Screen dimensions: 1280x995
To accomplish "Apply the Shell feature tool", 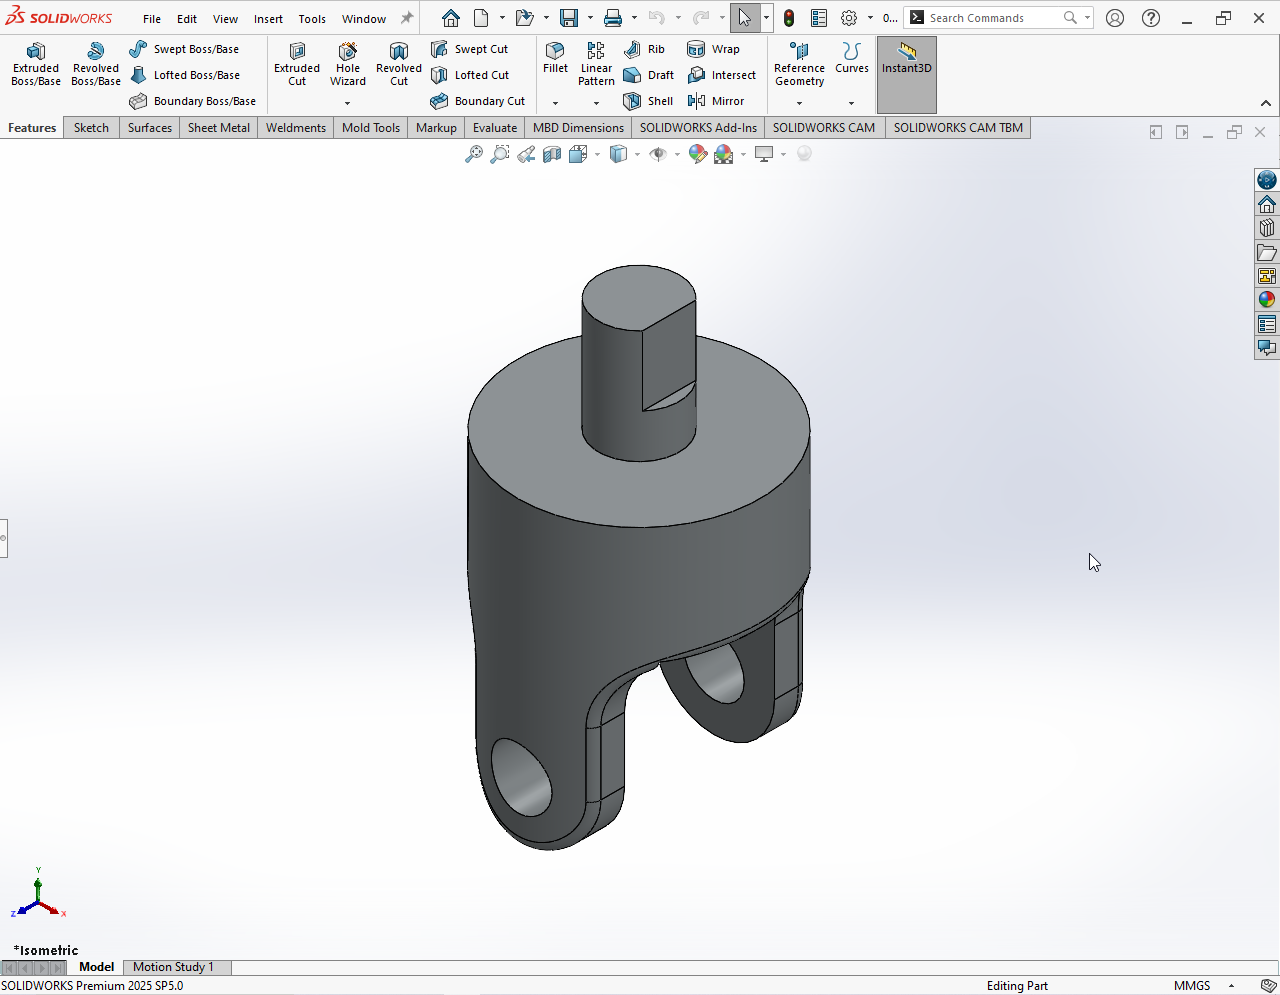I will (648, 101).
